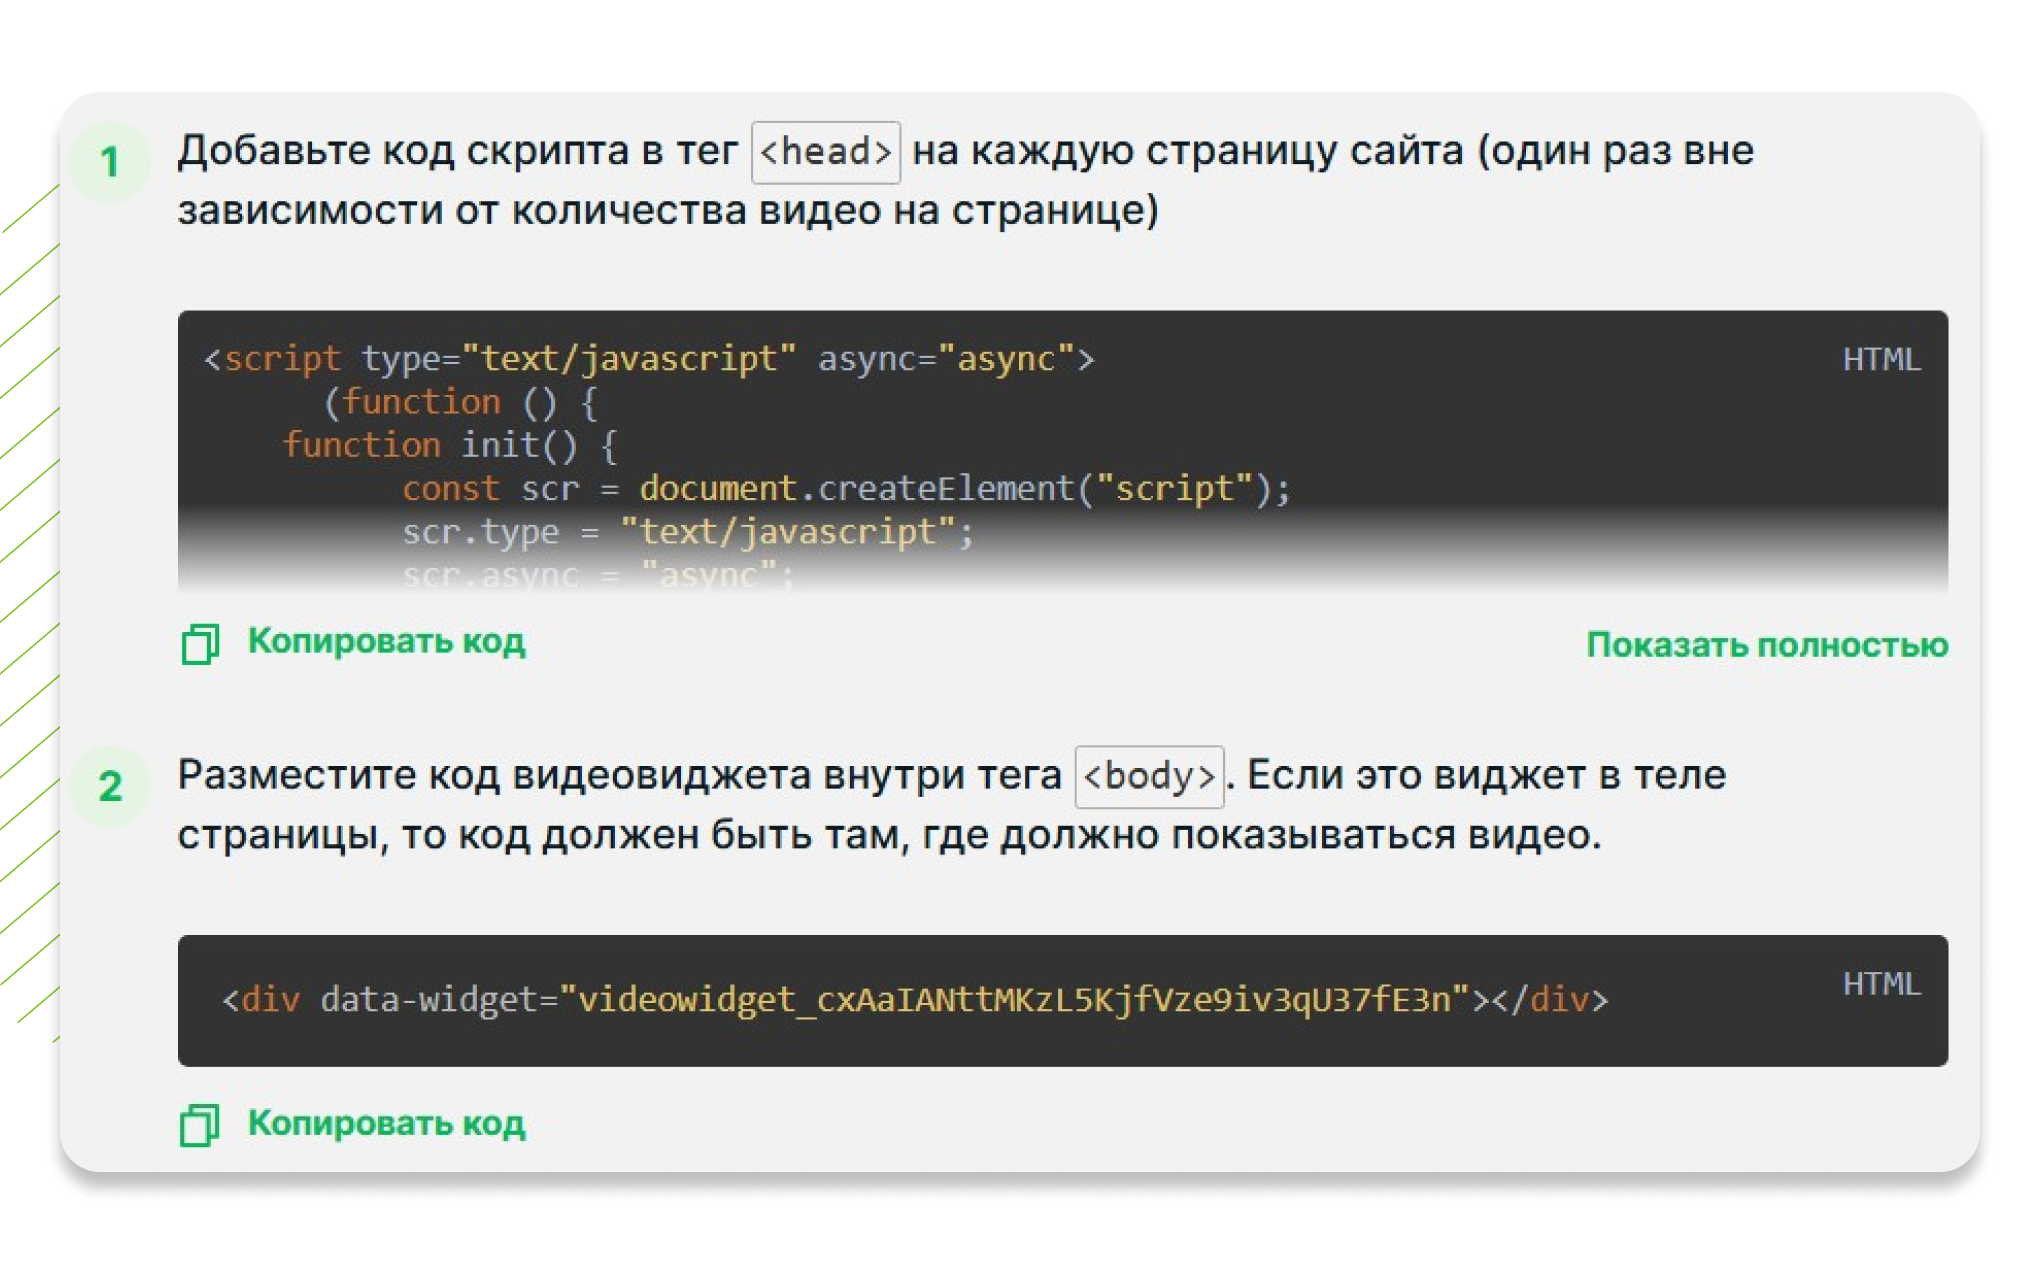The image size is (2036, 1264).
Task: Click the step 2 instruction text 'Разместите код видеовиджета'
Action: pyautogui.click(x=618, y=775)
